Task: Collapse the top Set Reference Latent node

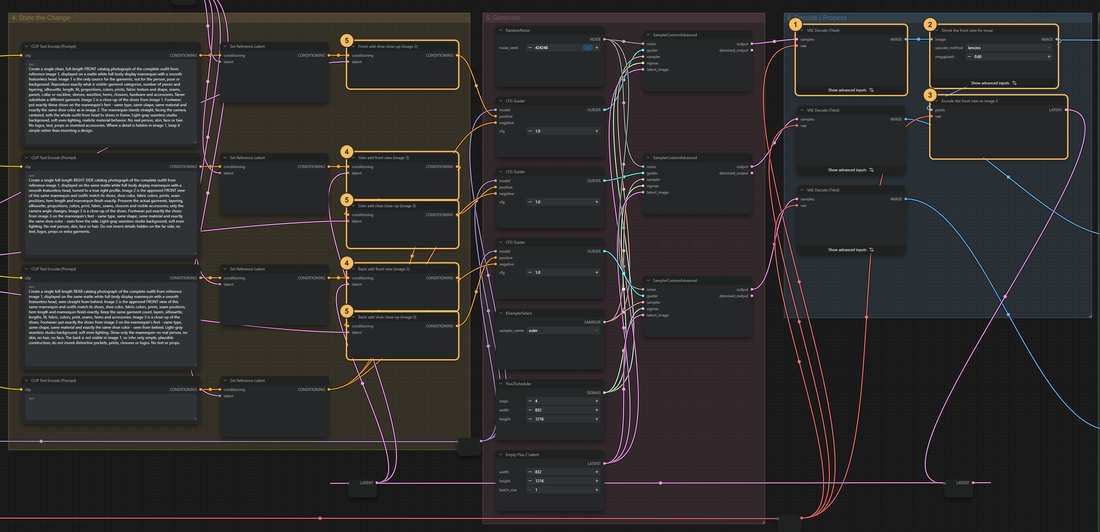Action: (224, 46)
